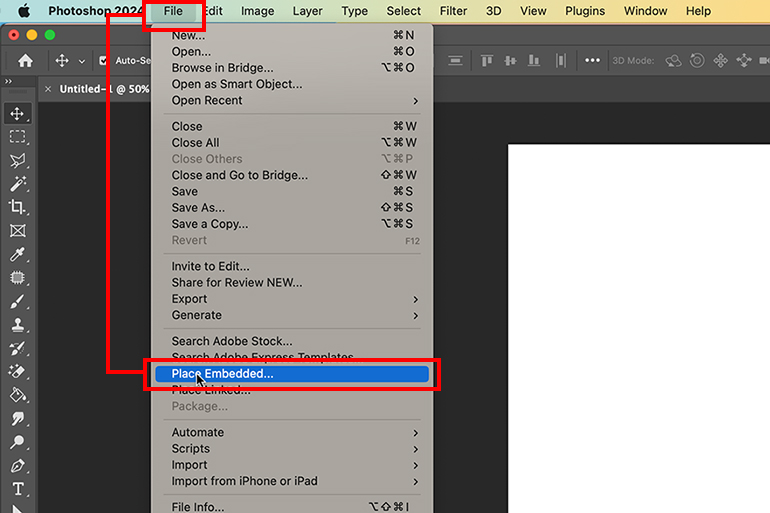Select the Magic Wand tool
The width and height of the screenshot is (770, 513).
tap(18, 184)
